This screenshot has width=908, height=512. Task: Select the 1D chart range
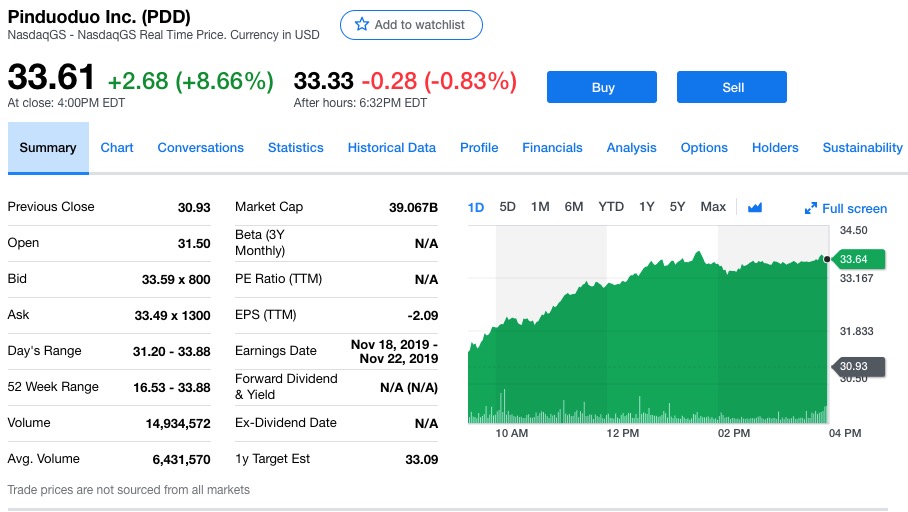tap(475, 207)
